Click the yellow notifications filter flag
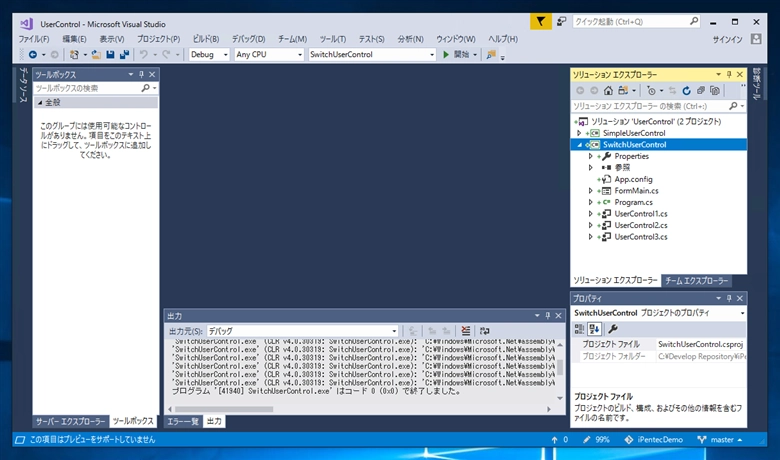 point(540,22)
